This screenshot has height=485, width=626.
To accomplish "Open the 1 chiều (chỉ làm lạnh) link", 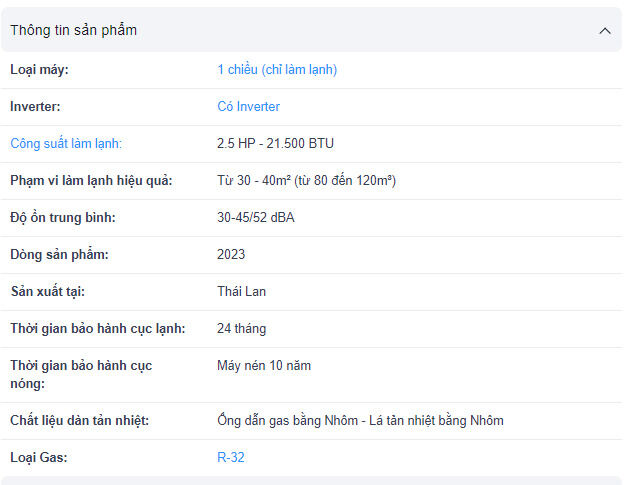I will tap(277, 70).
